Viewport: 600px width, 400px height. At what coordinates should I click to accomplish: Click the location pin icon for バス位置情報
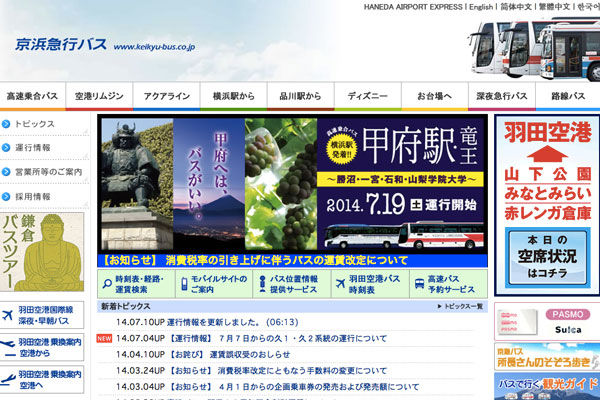pos(262,284)
